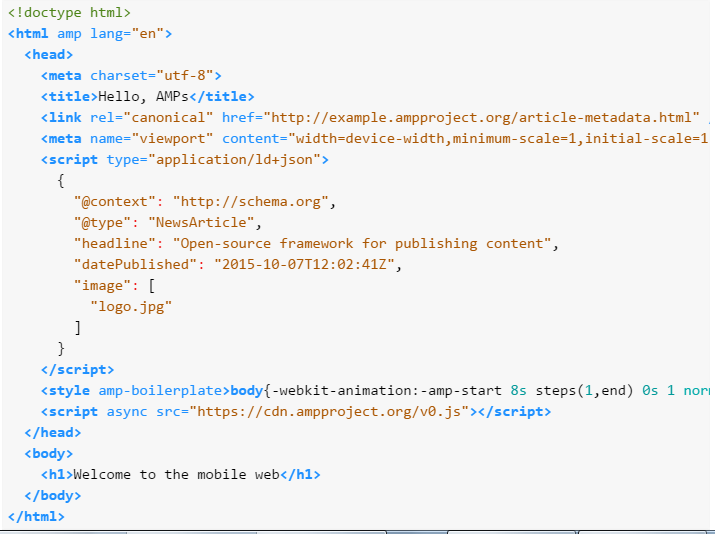Click the <!doctype html> declaration
715x534 pixels.
(69, 13)
